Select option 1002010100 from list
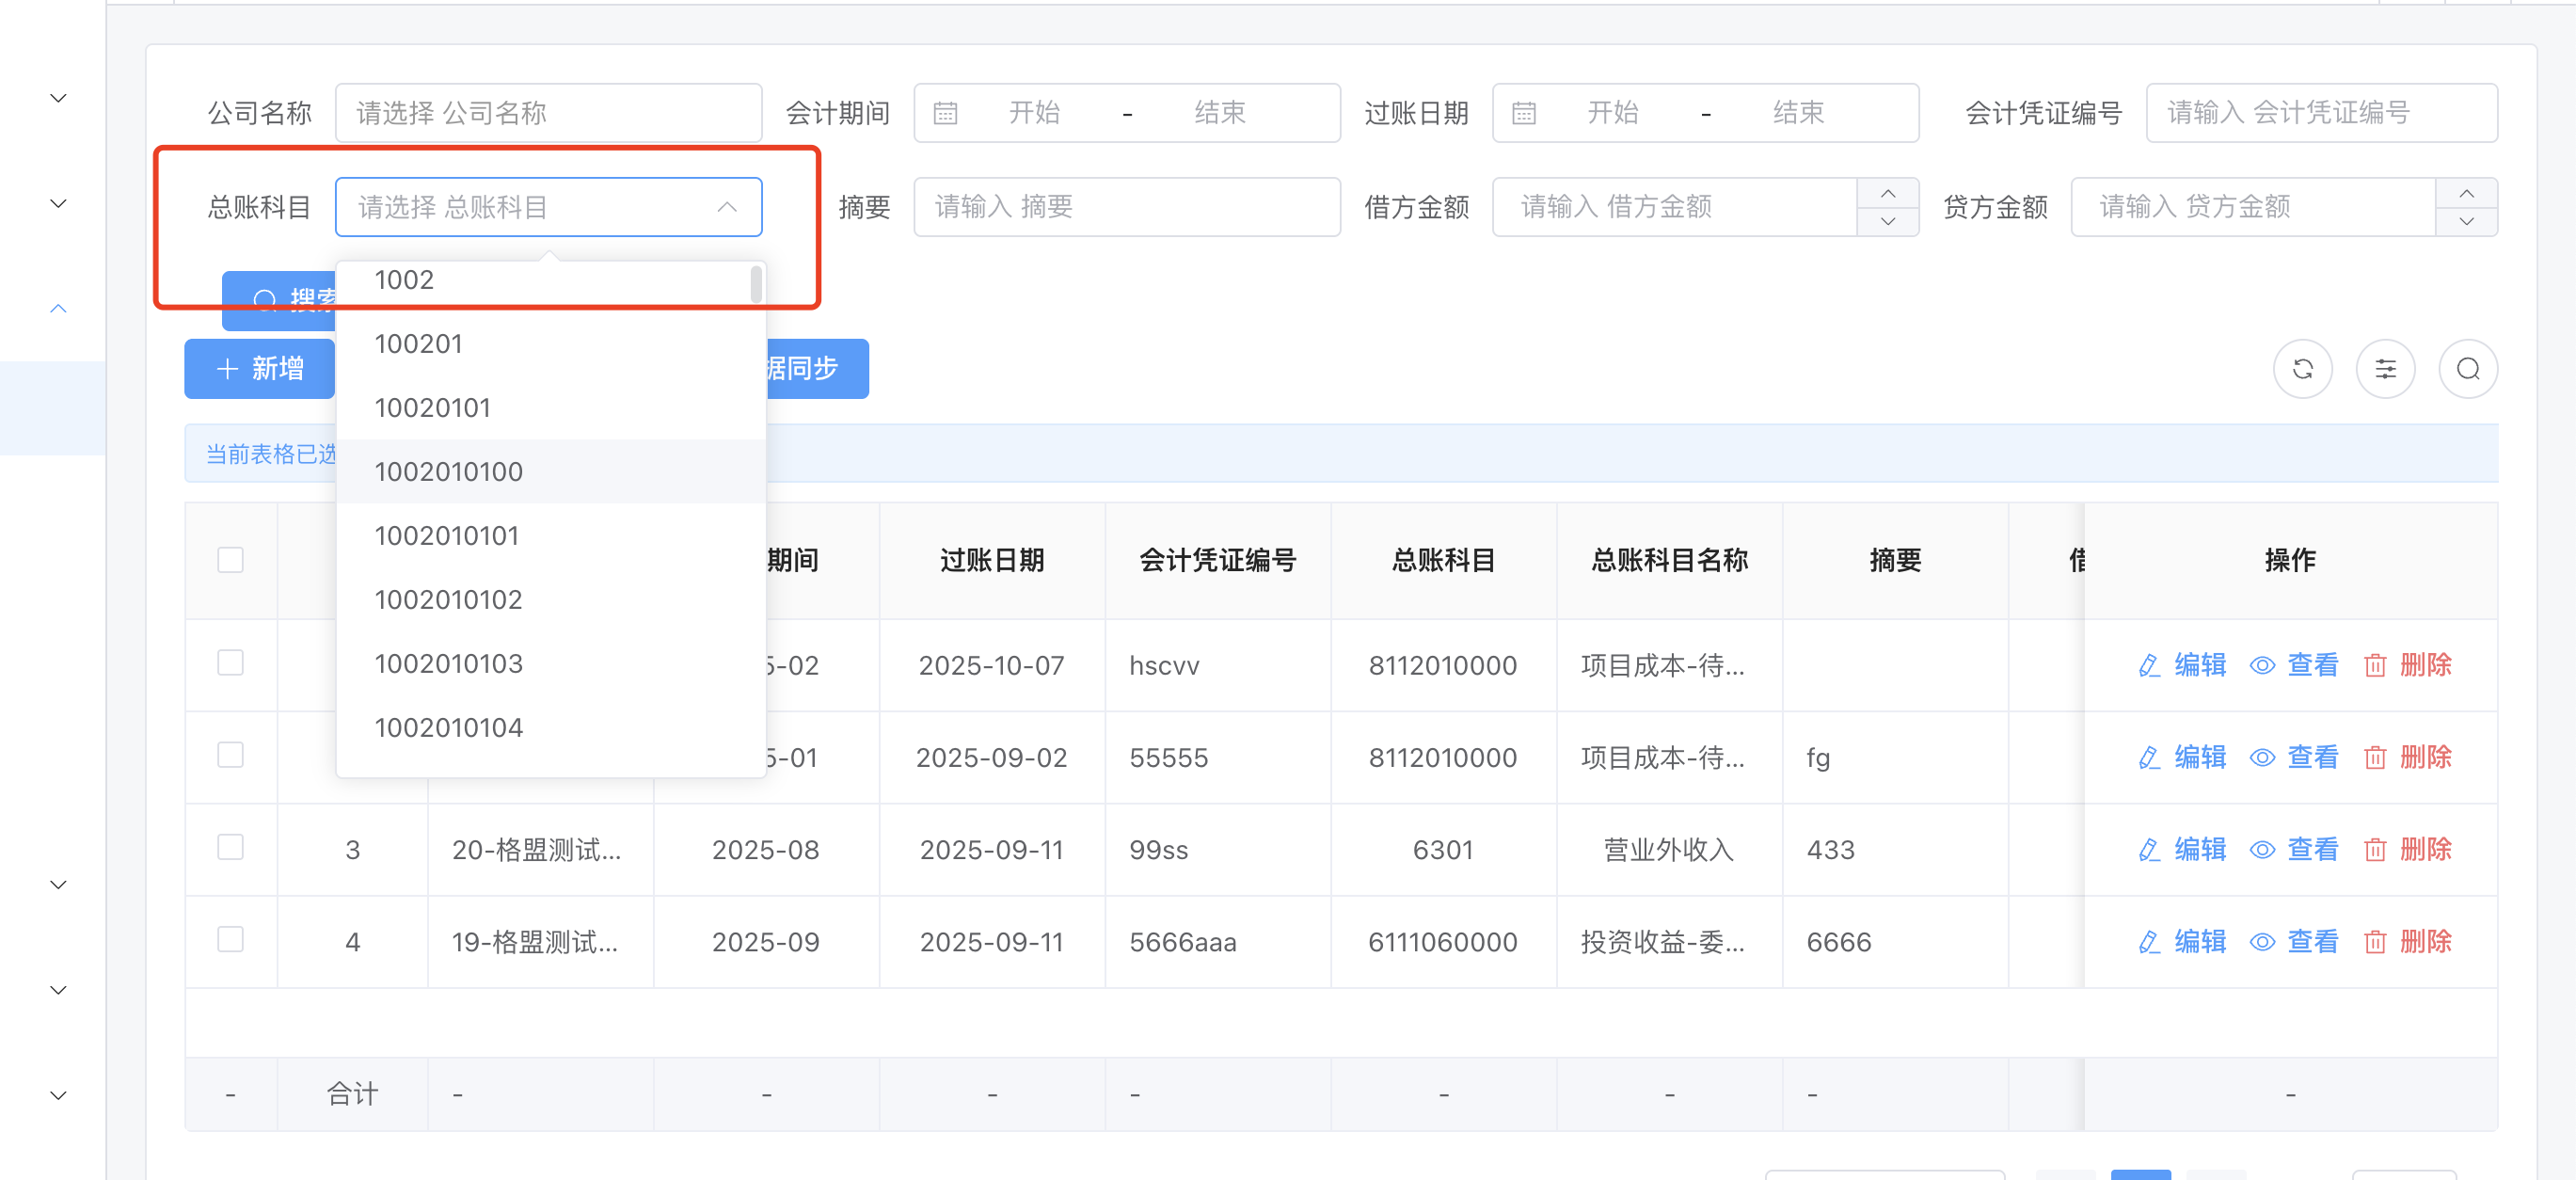Viewport: 2576px width, 1180px height. click(448, 472)
